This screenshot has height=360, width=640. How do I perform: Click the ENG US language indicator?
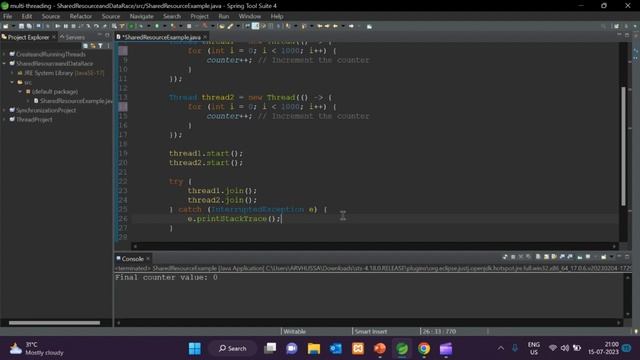(x=533, y=349)
